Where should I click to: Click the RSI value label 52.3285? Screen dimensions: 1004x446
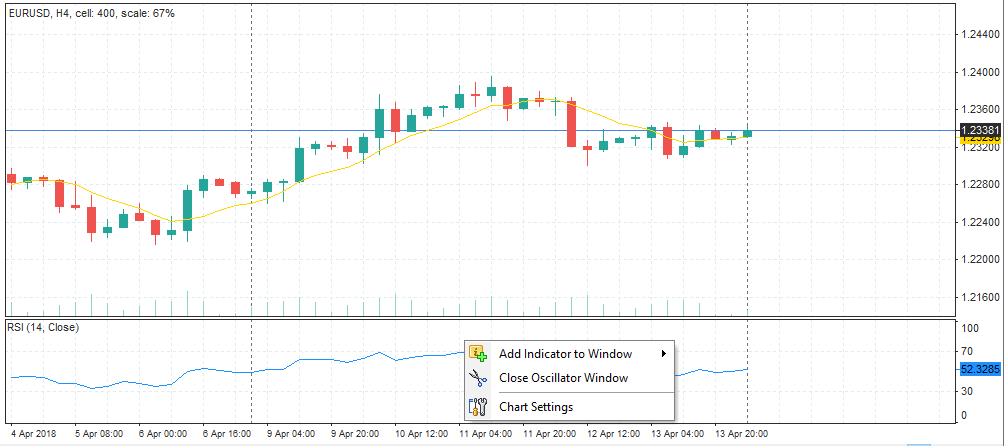click(x=979, y=369)
